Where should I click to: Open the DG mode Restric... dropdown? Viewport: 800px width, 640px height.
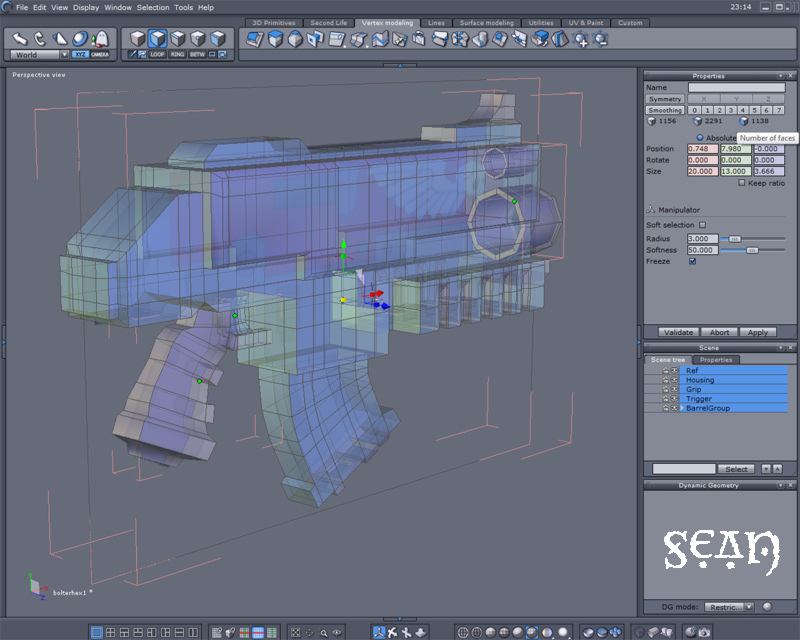(729, 607)
